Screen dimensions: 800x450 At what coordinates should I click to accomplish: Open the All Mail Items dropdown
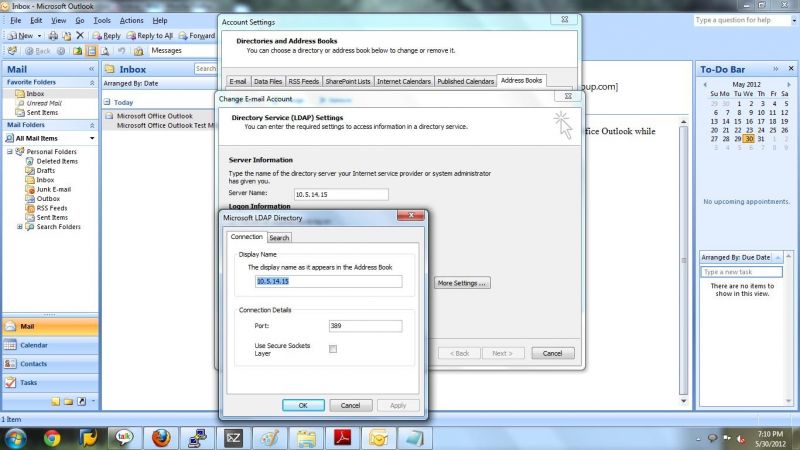pos(92,138)
